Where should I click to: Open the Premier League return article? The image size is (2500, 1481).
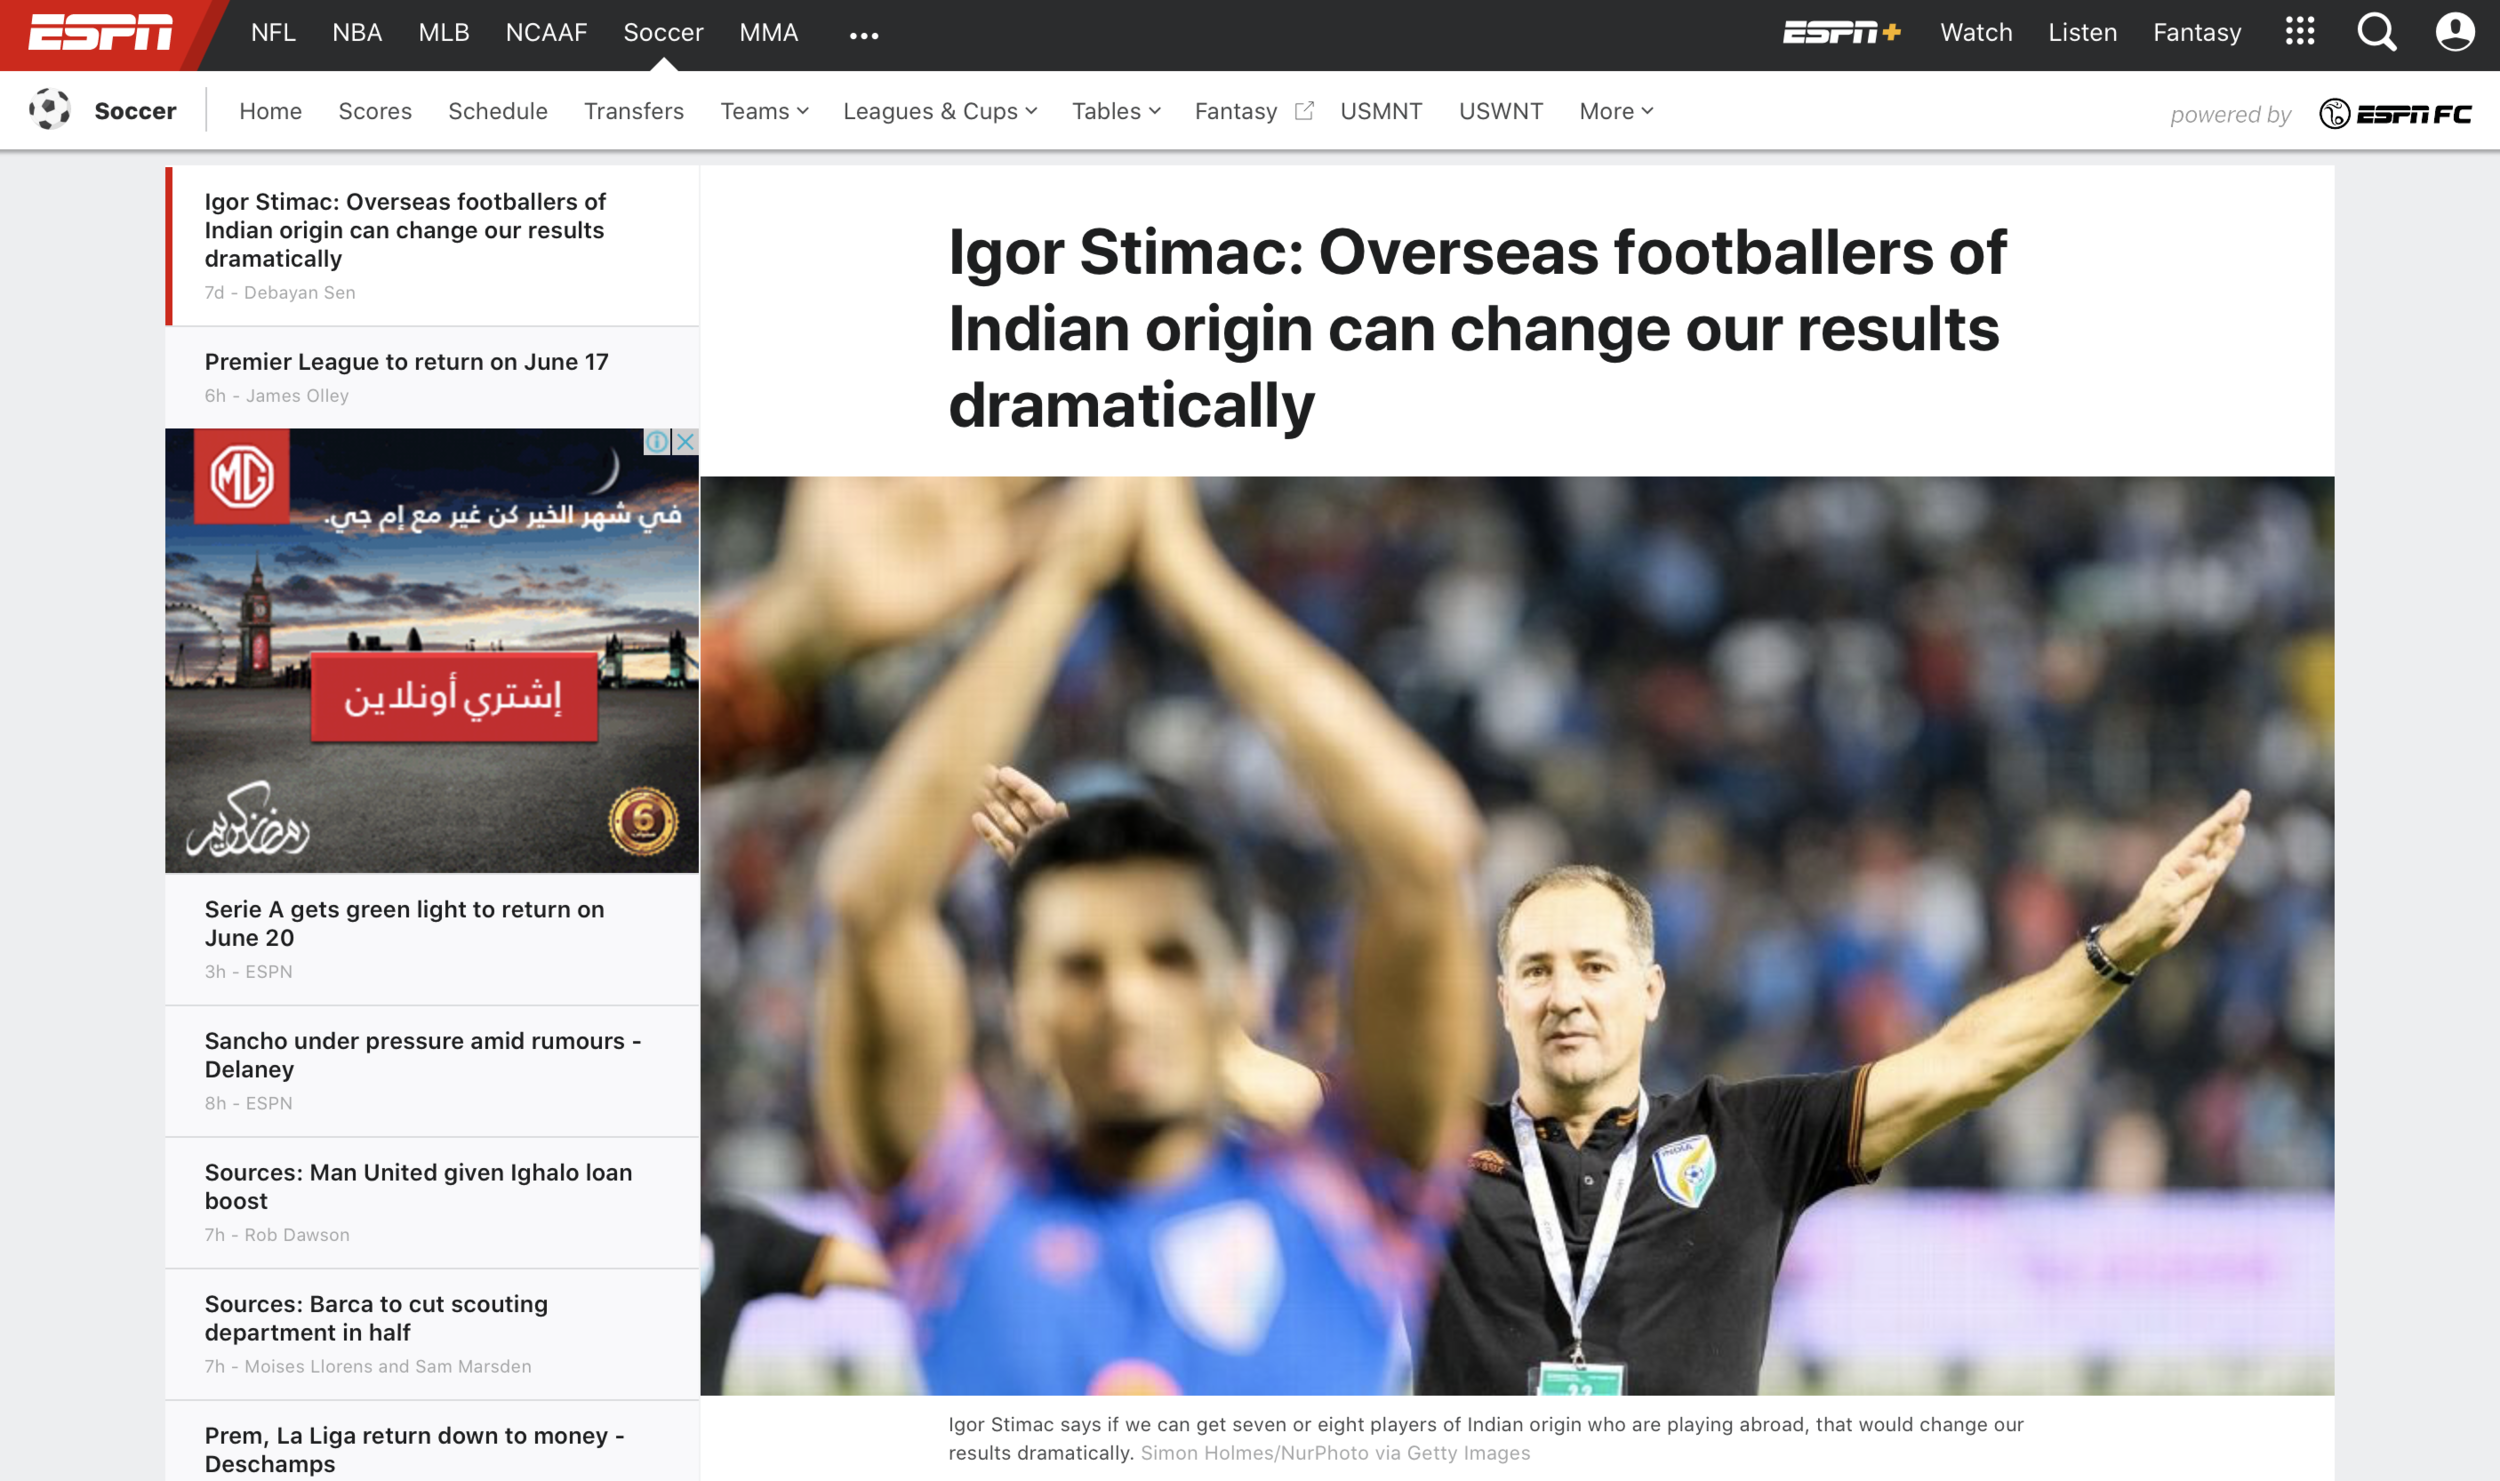(x=407, y=361)
